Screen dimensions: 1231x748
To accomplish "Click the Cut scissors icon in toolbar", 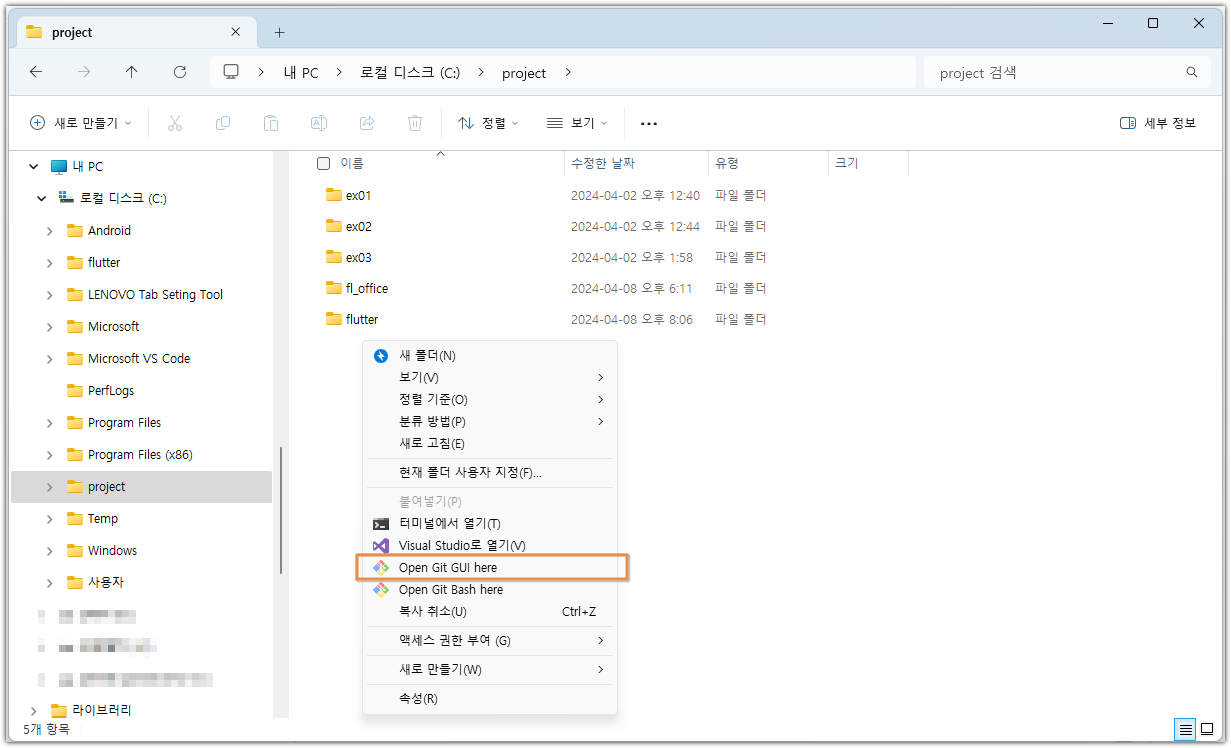I will click(175, 123).
